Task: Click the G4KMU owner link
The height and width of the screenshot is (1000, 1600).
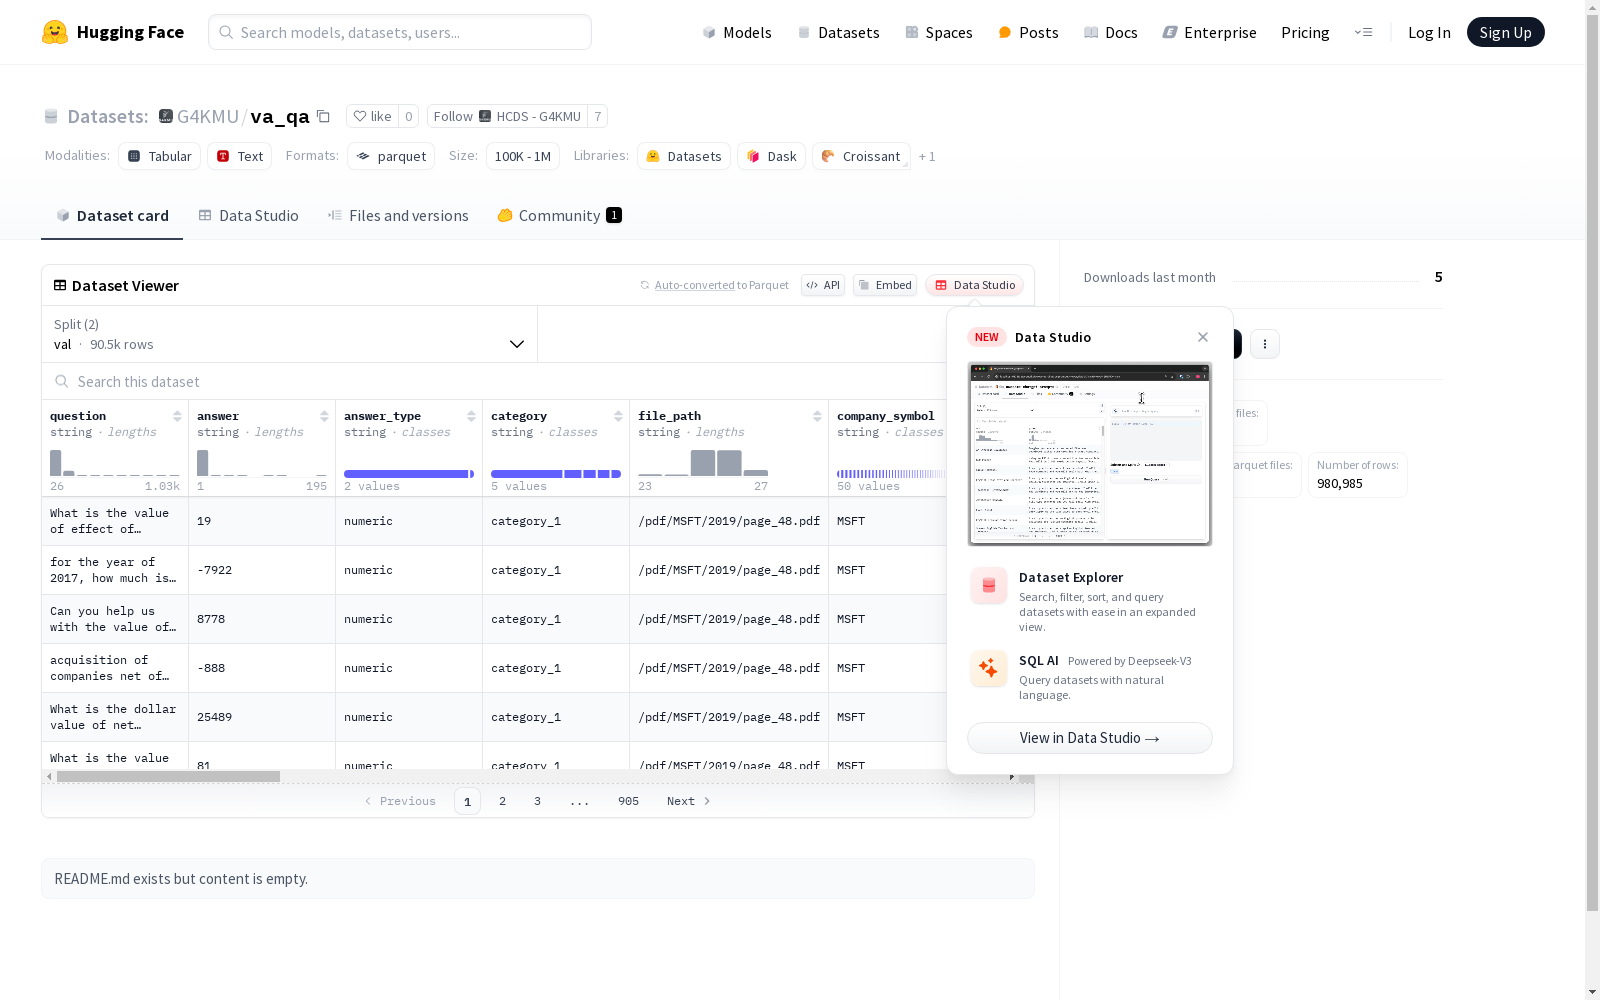Action: tap(208, 116)
